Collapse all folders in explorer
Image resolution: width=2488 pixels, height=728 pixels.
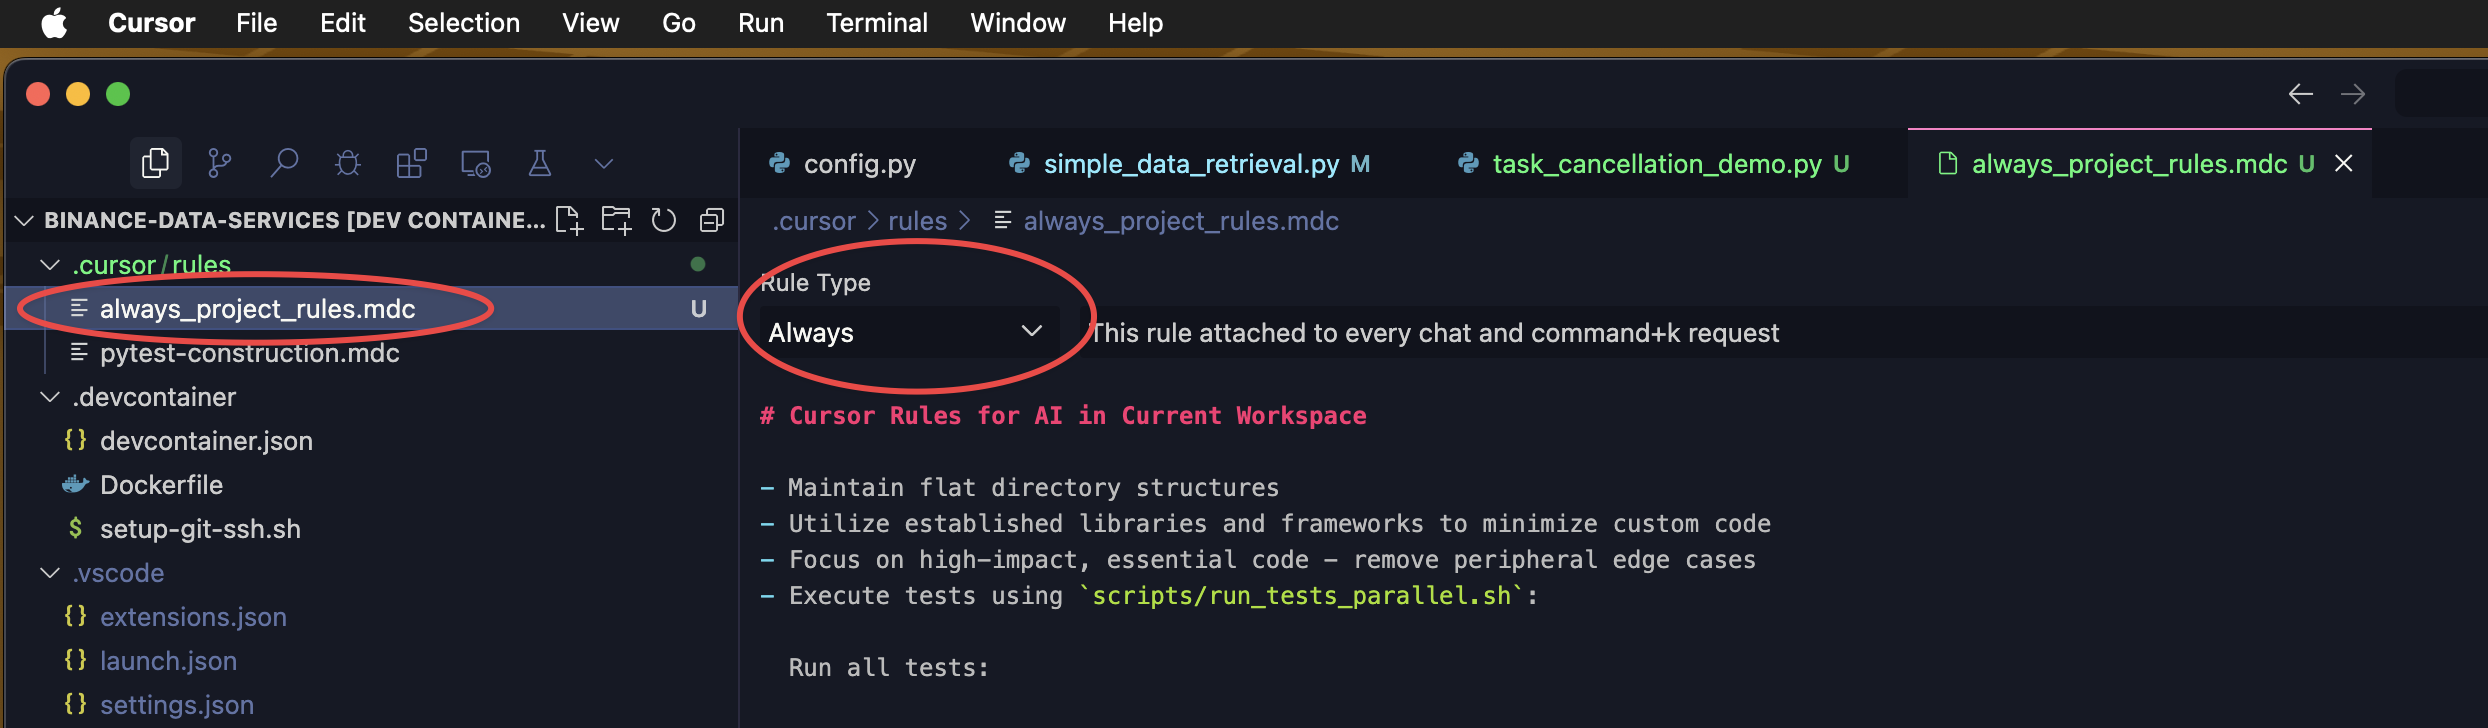pyautogui.click(x=712, y=220)
